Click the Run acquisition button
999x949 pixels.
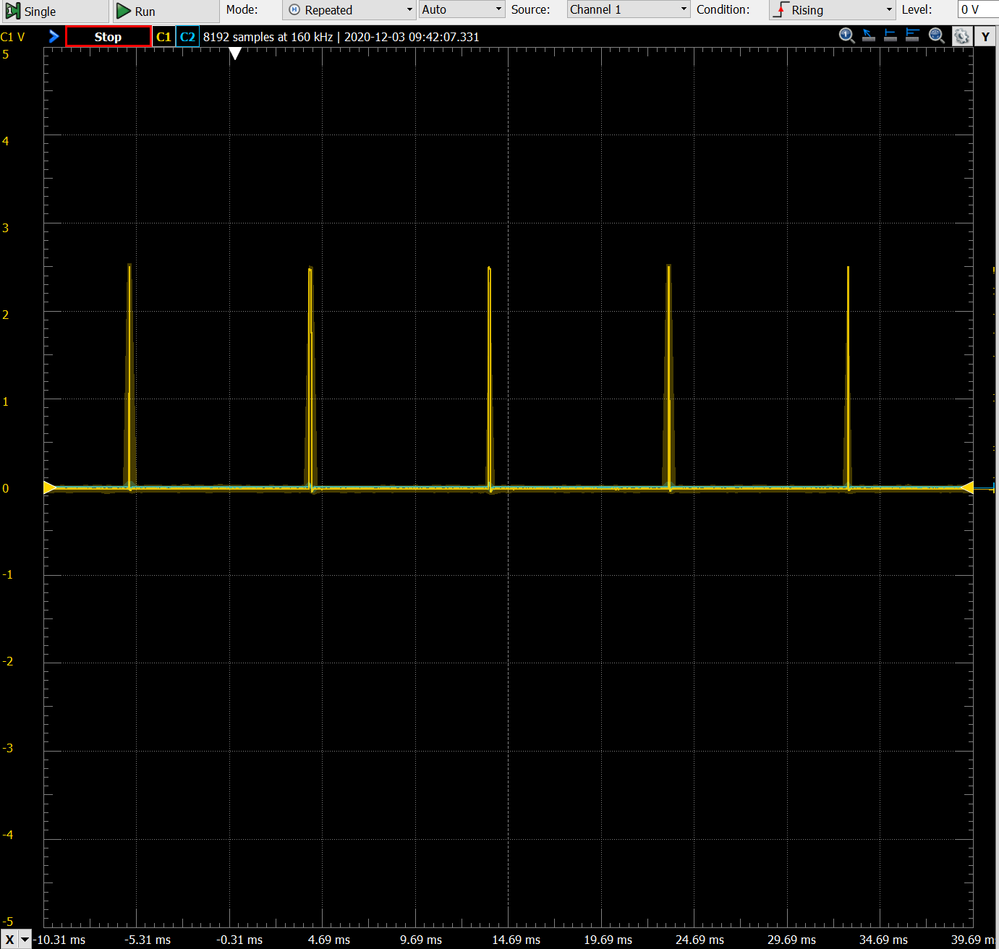pyautogui.click(x=165, y=11)
